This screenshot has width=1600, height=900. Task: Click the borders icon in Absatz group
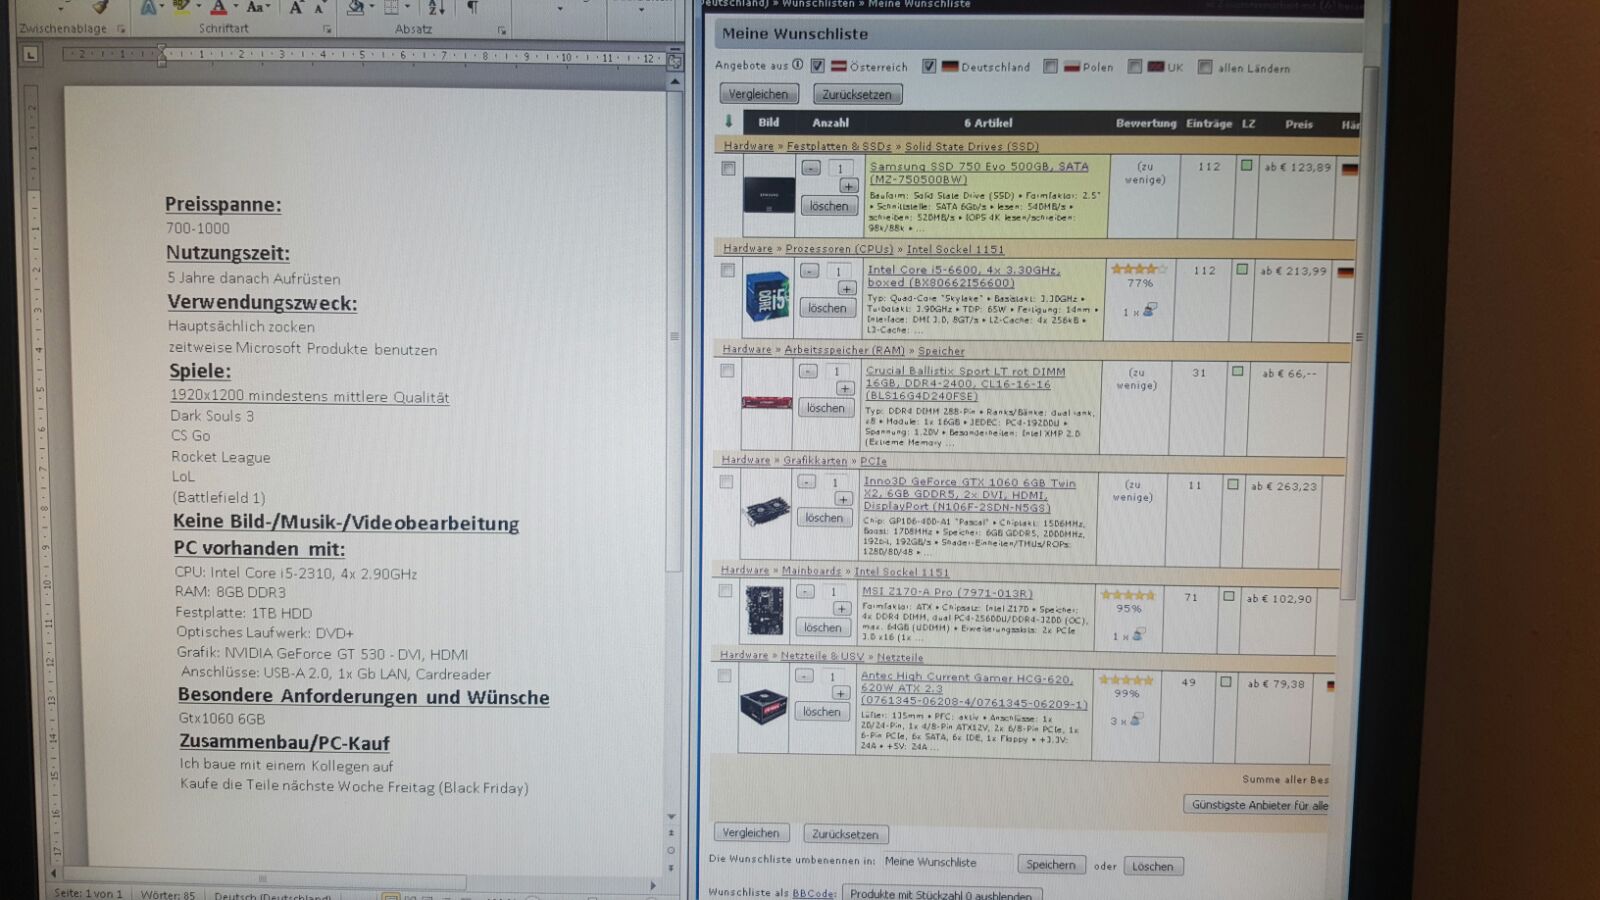coord(392,8)
